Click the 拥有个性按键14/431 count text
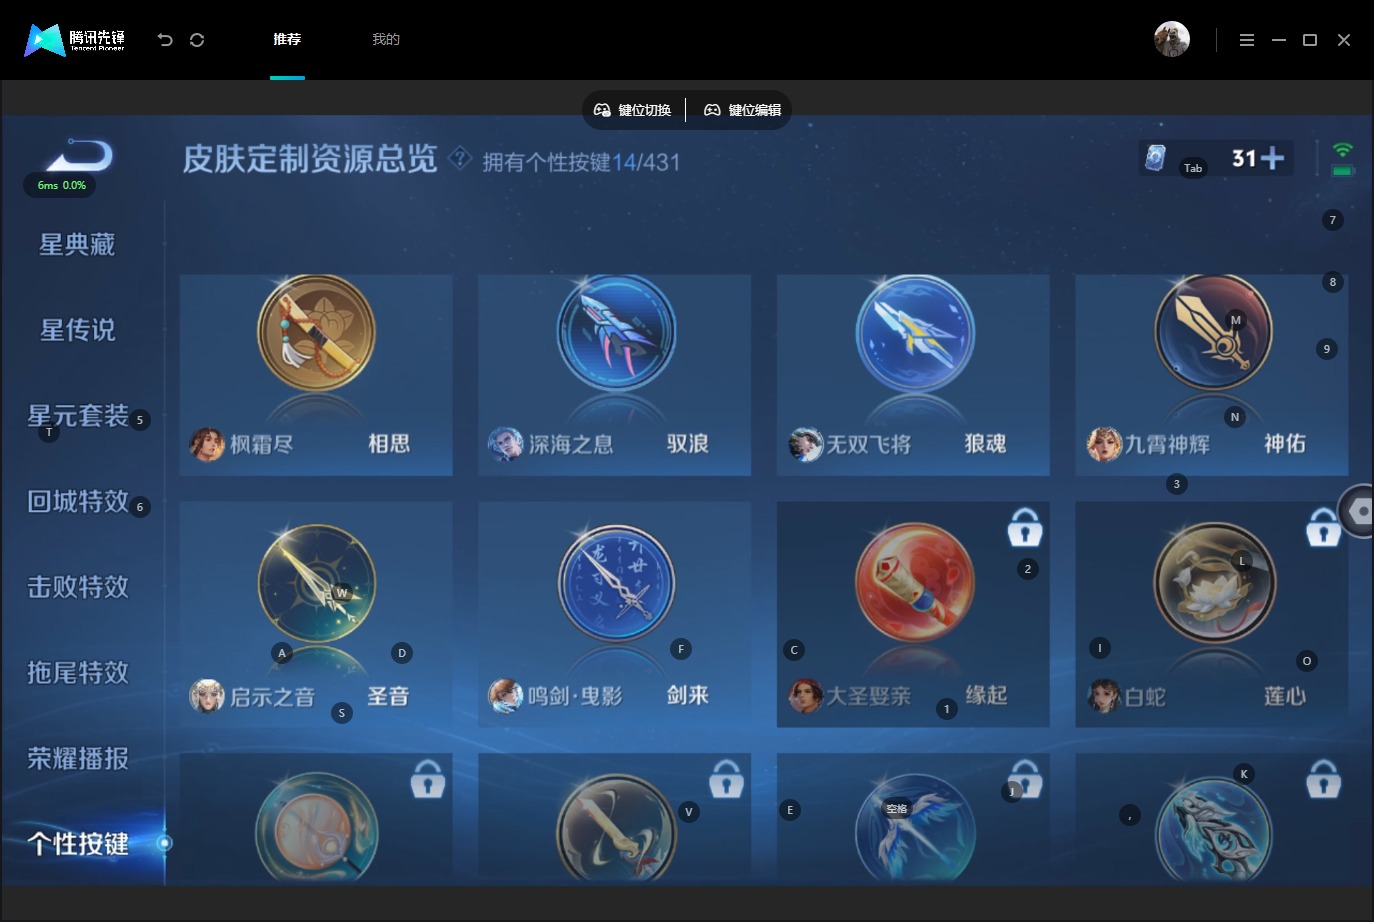 [x=581, y=162]
